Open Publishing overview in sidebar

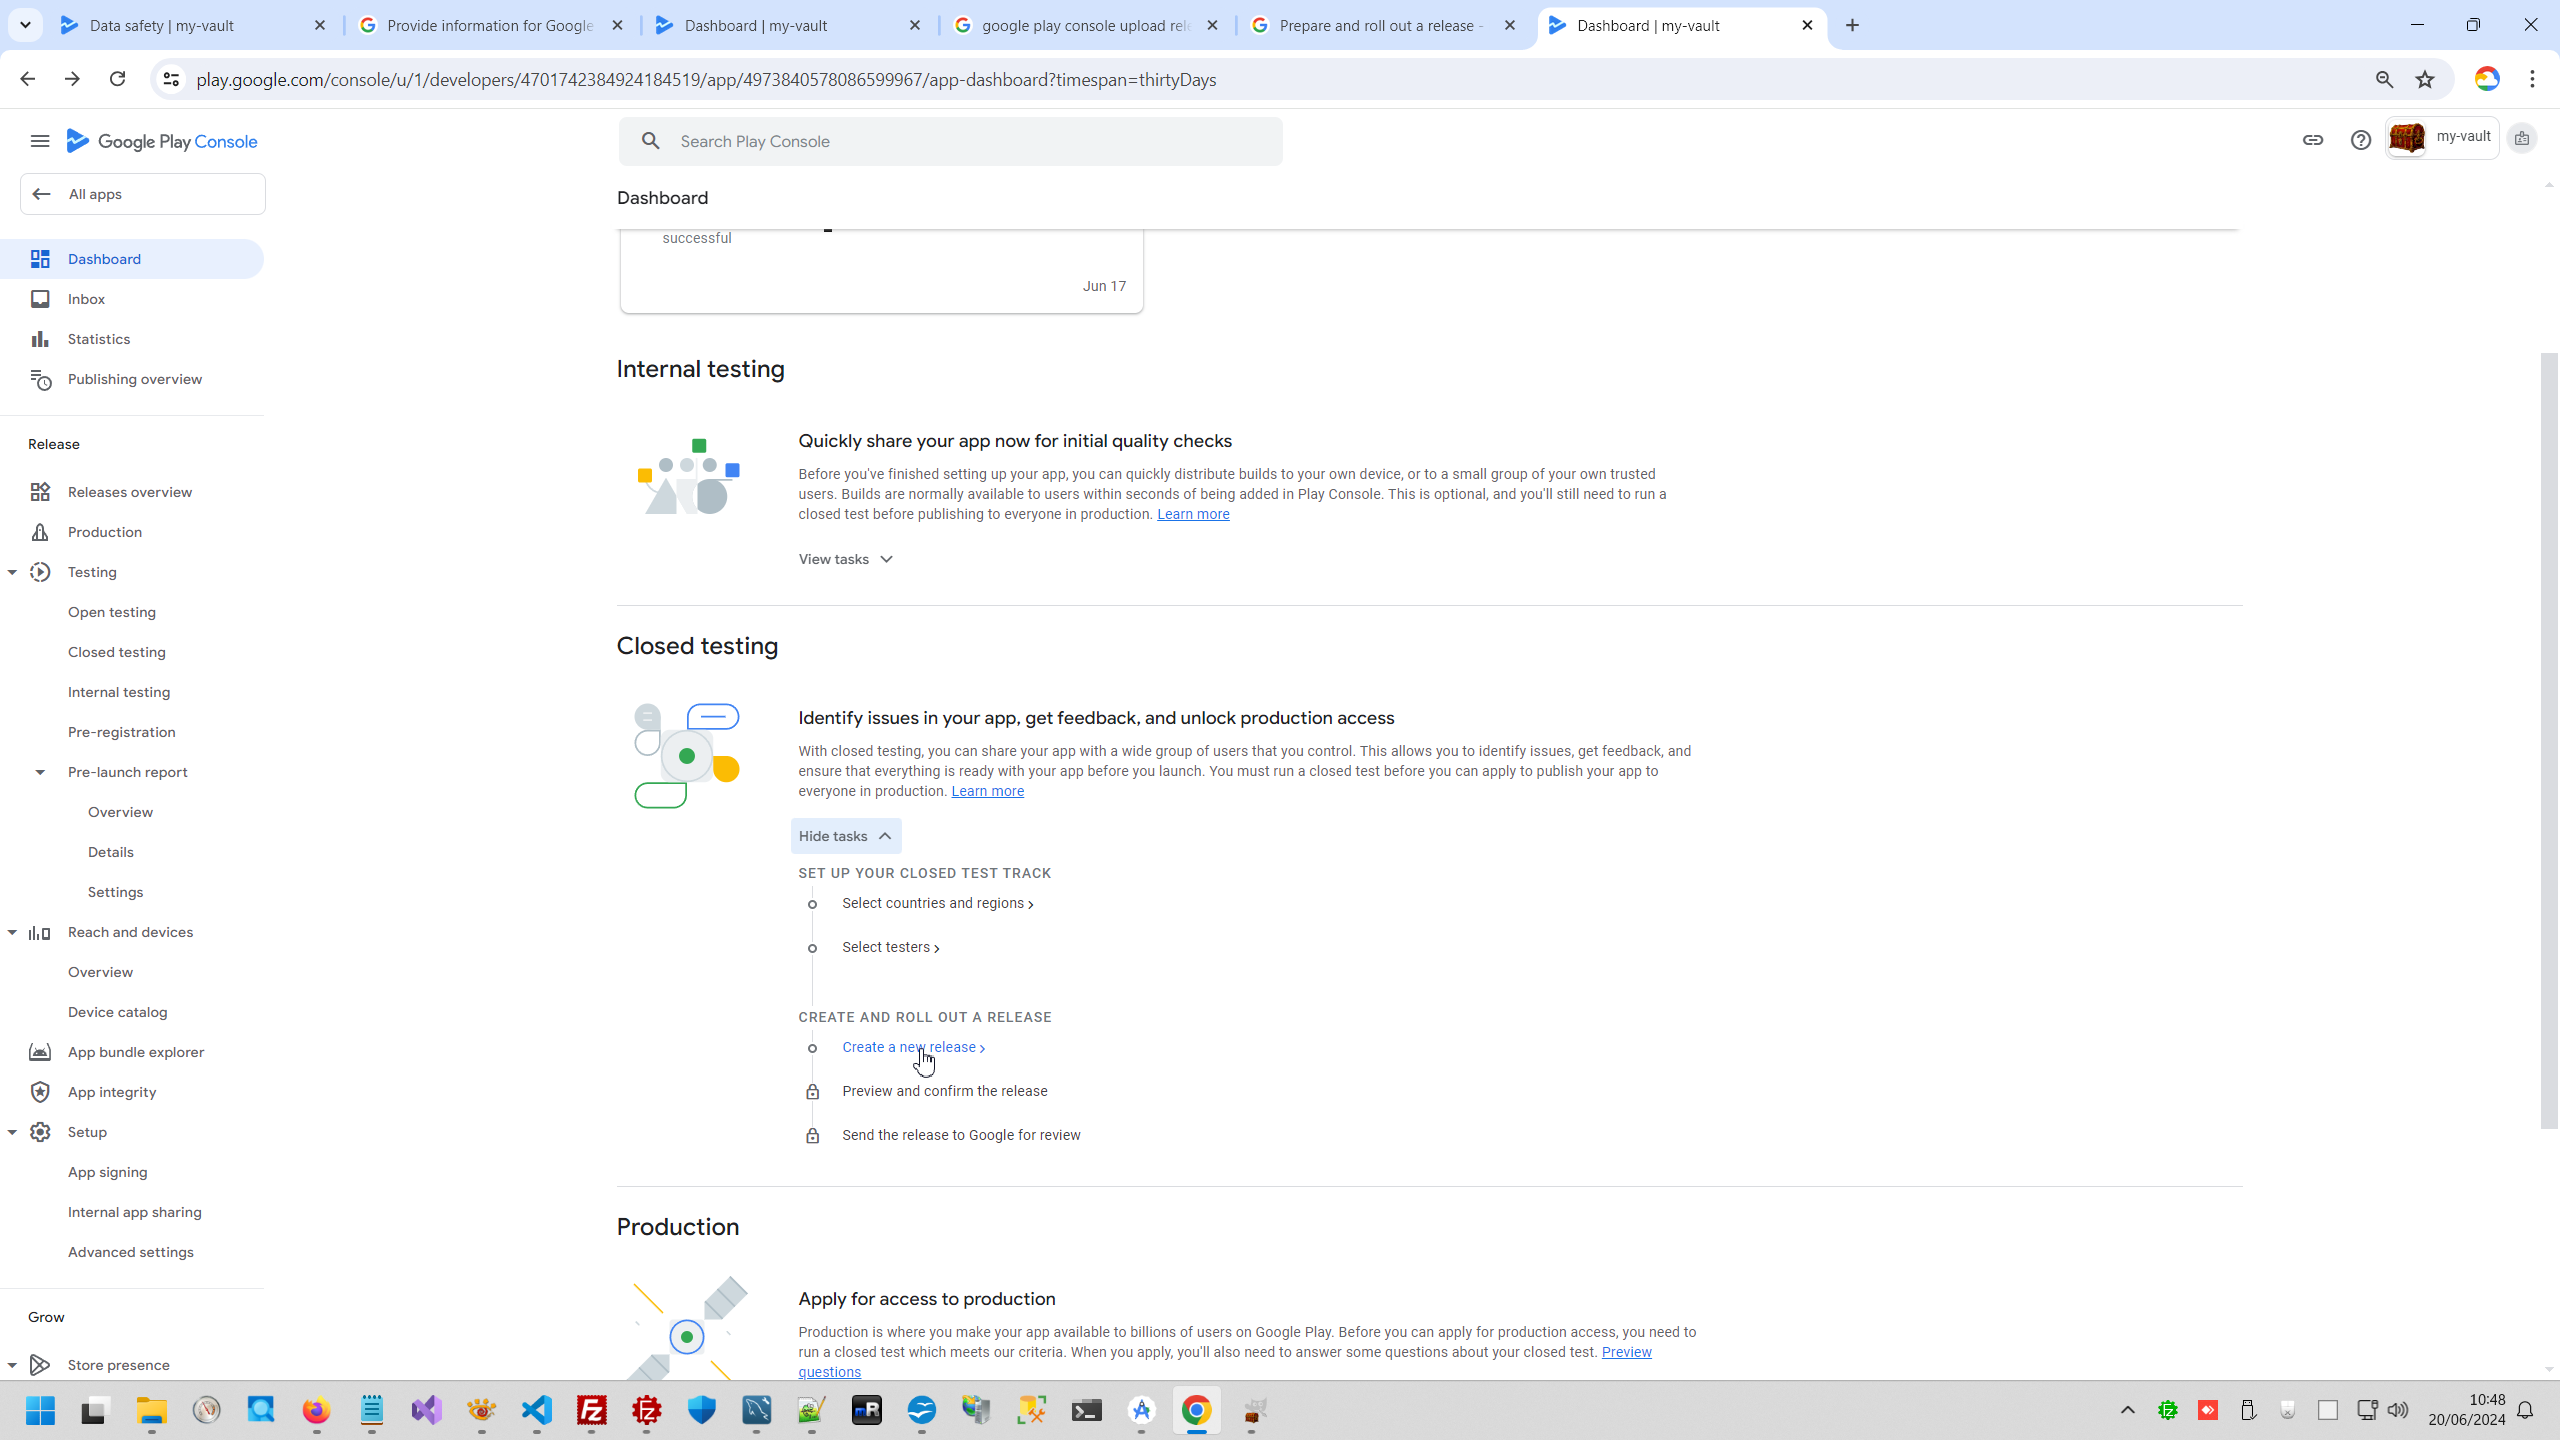[x=134, y=379]
